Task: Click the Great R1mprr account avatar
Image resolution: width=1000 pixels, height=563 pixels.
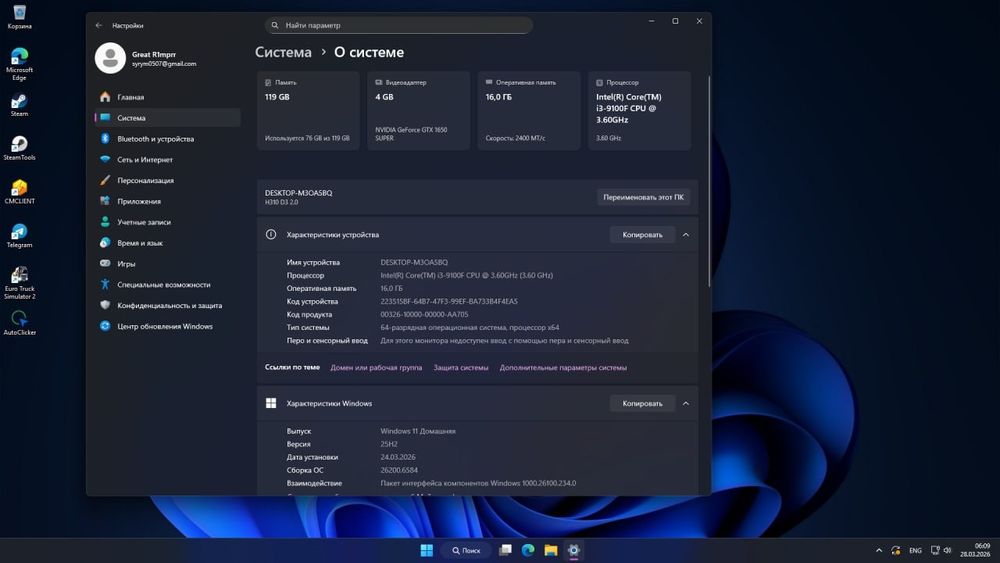Action: 110,58
